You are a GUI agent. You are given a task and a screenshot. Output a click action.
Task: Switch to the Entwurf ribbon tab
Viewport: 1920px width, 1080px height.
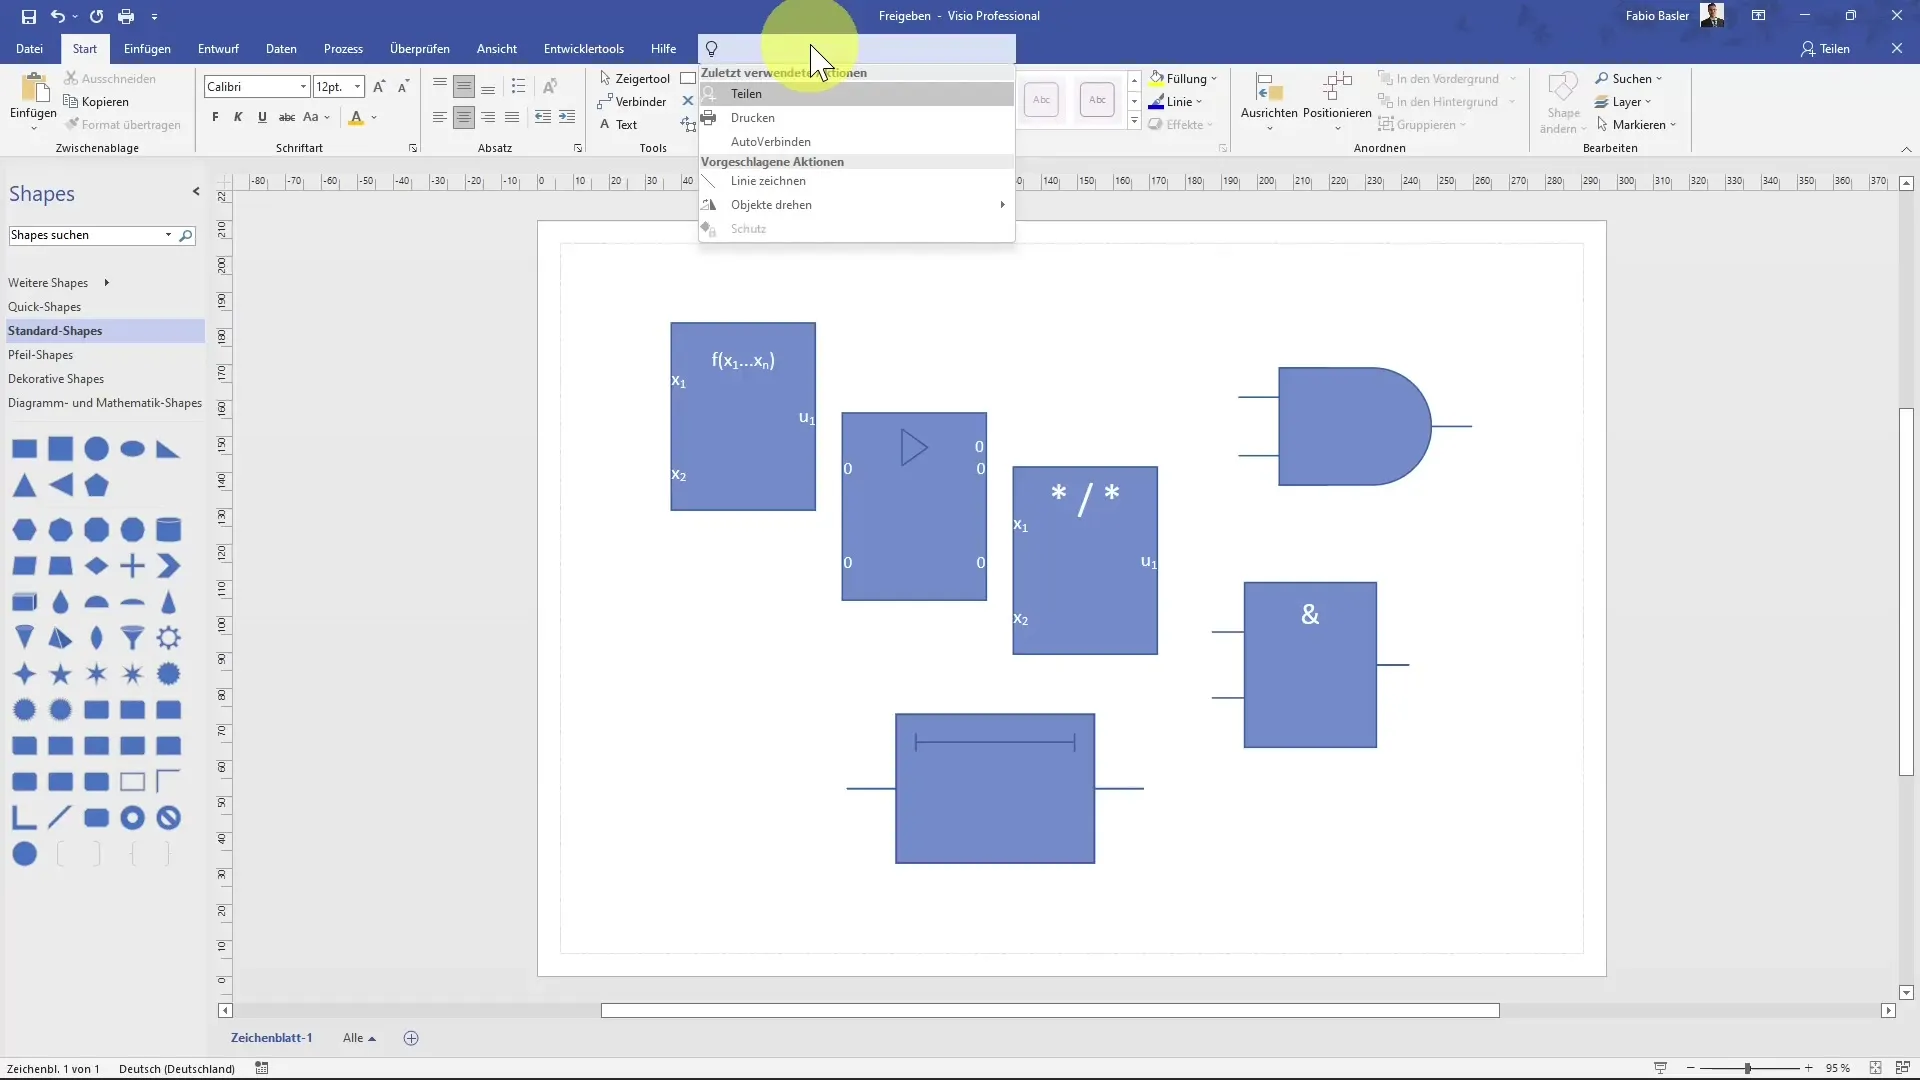218,49
